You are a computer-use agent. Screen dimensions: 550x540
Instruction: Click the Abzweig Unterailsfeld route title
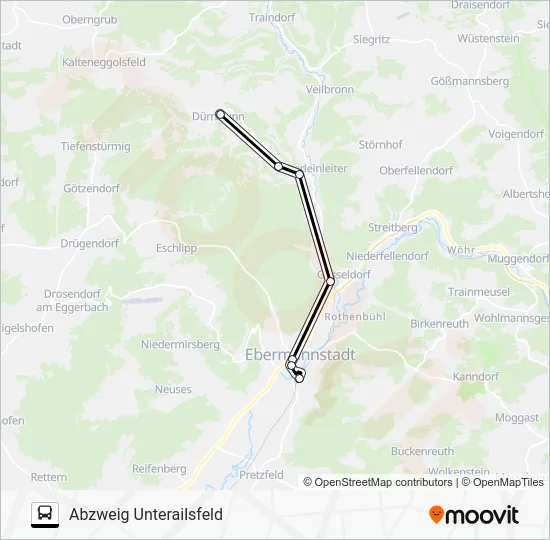[x=146, y=515]
